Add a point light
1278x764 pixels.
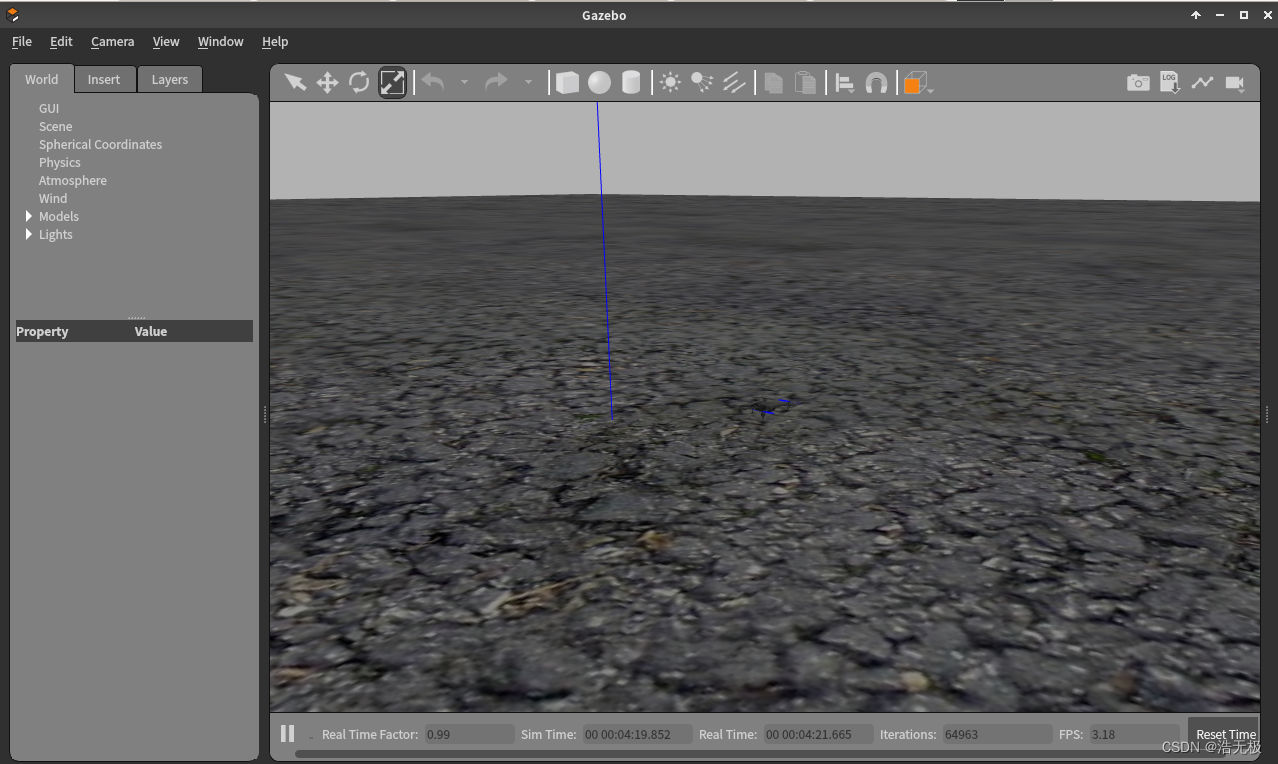670,82
